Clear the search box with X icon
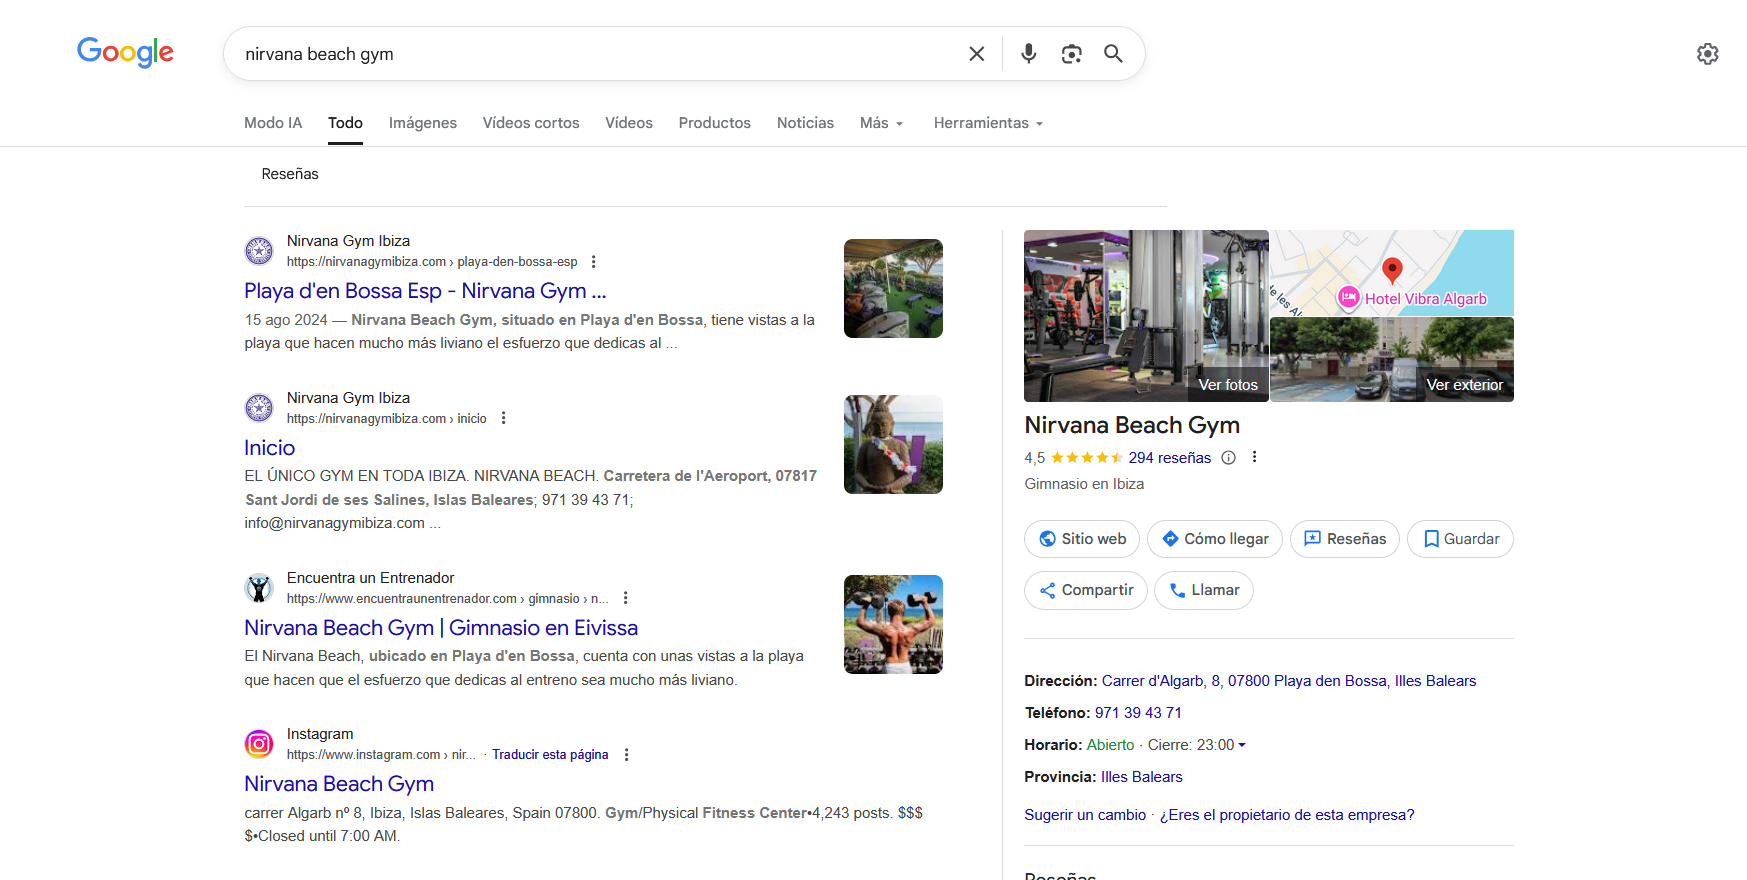 976,54
